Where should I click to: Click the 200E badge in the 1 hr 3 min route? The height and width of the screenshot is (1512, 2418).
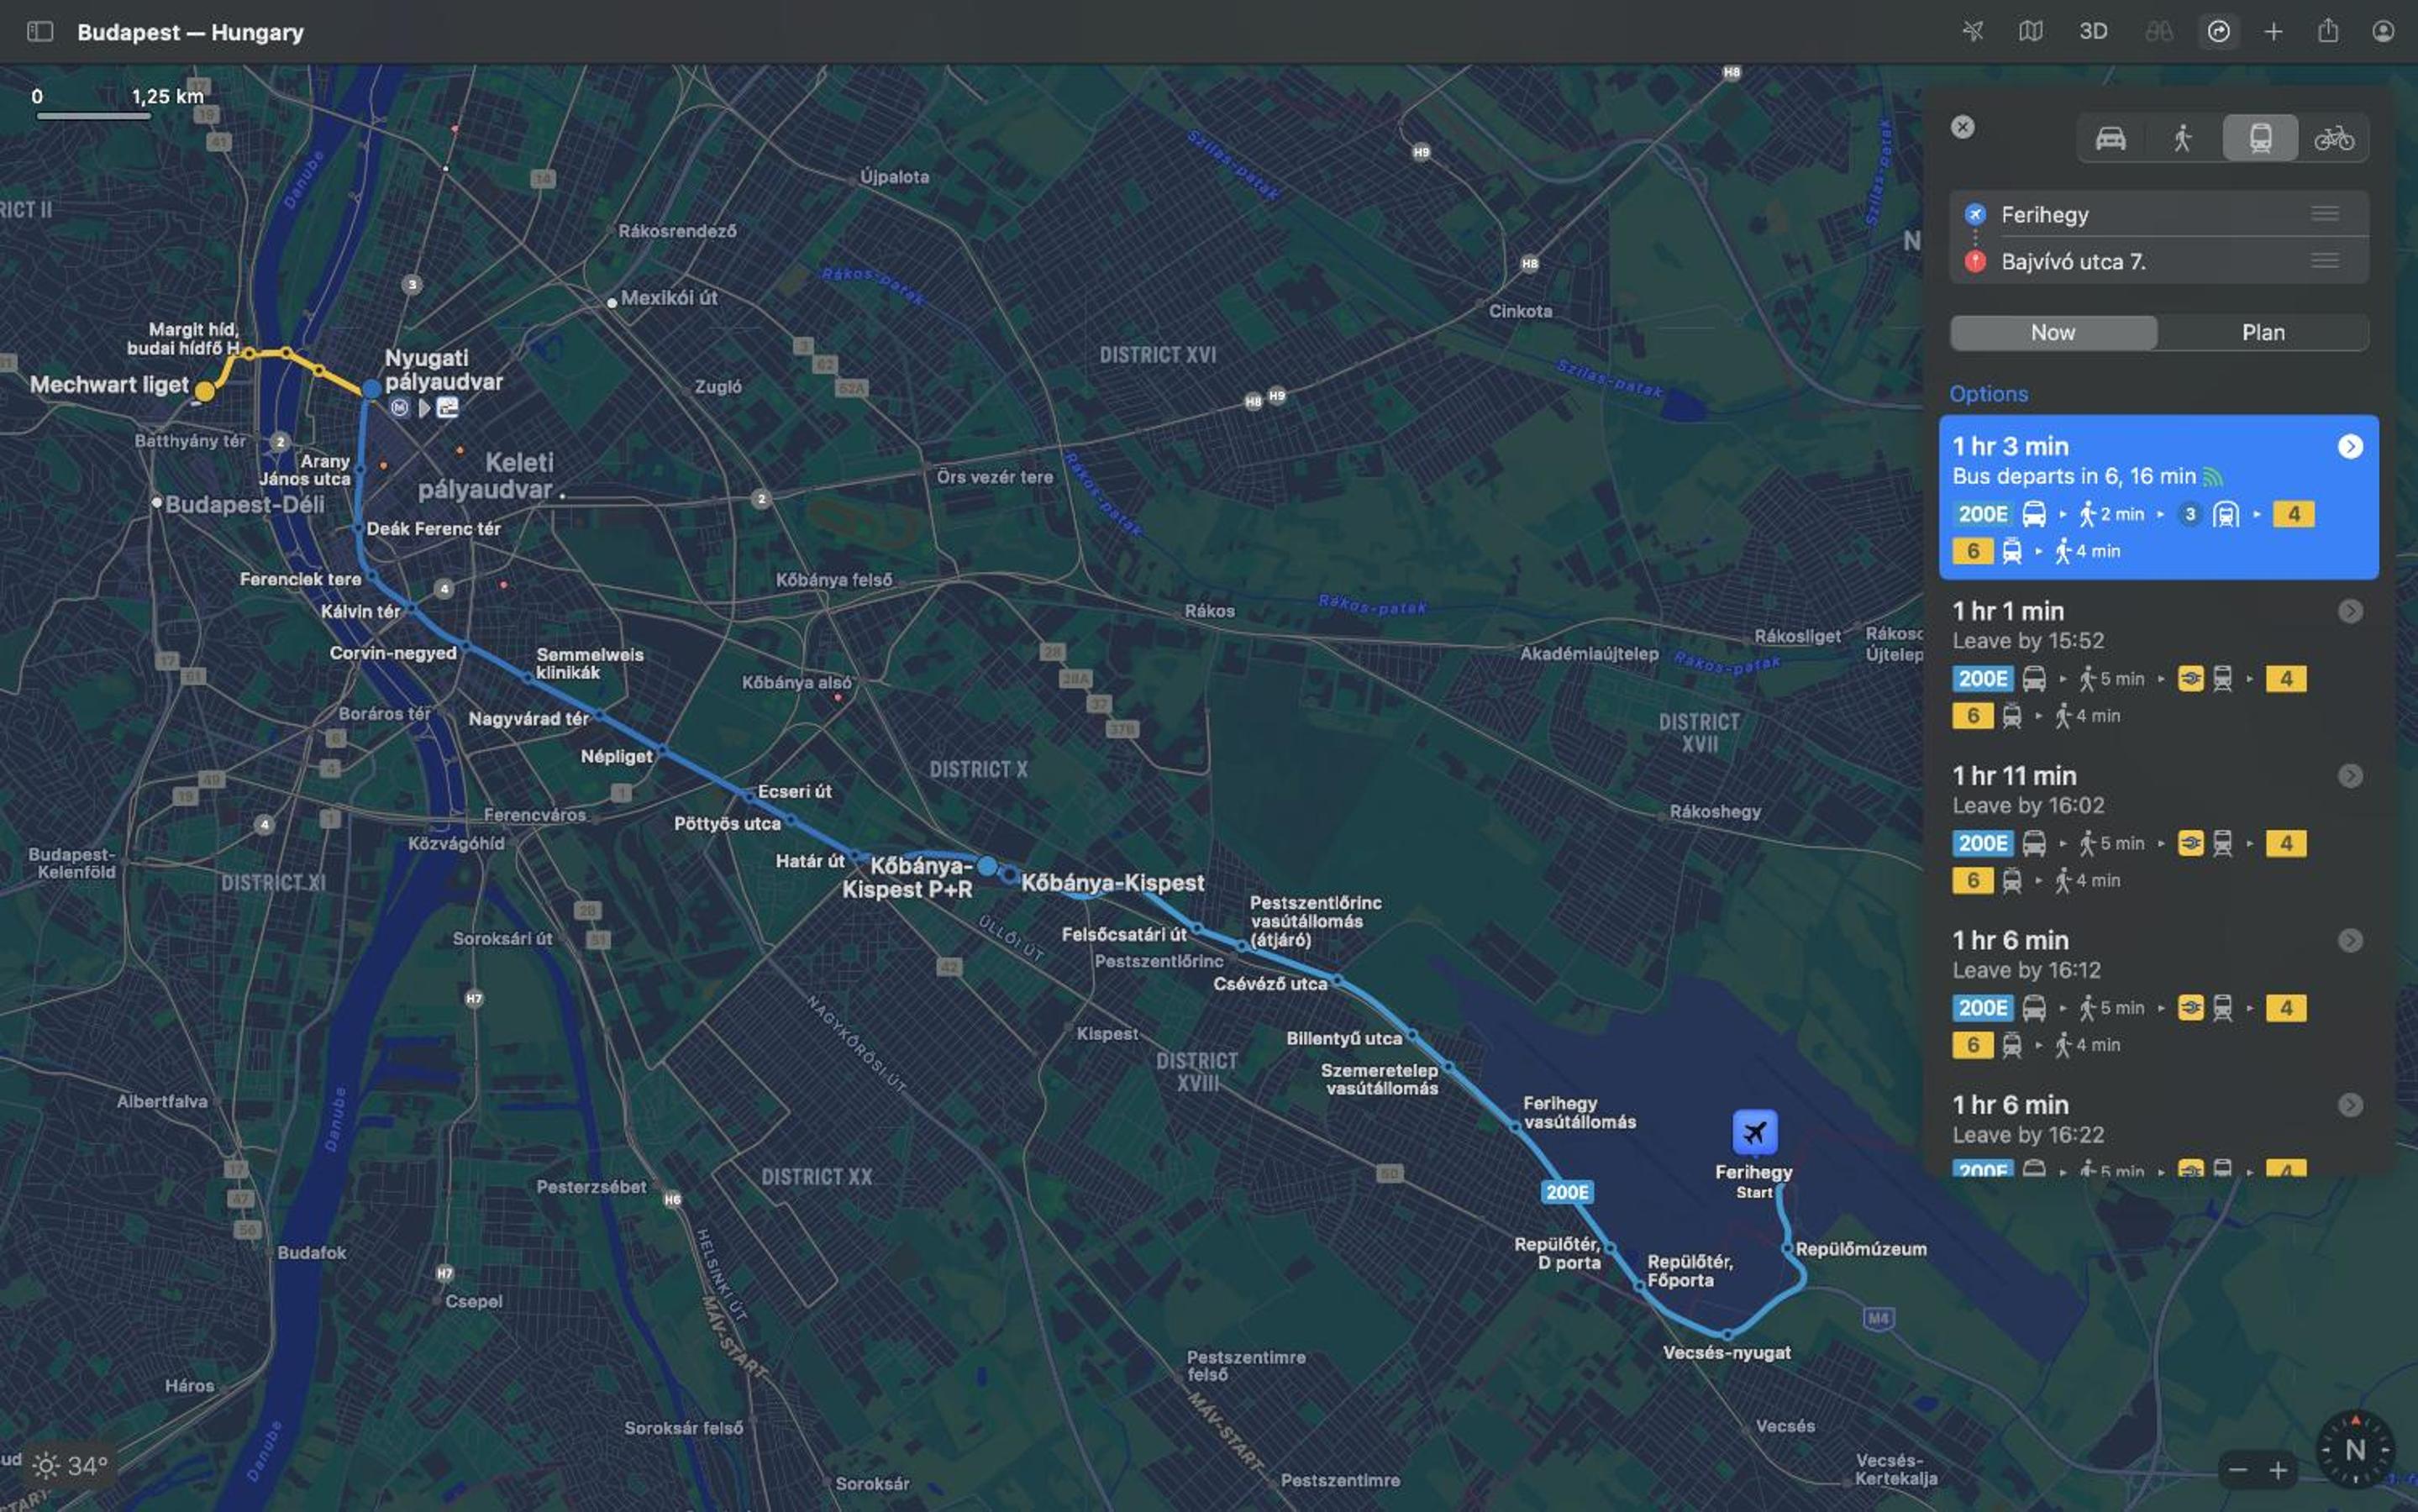(x=1982, y=514)
